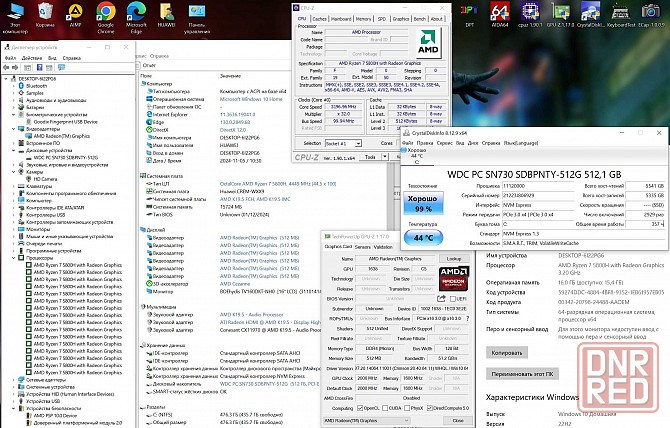Collapse the Процессоры node in Device Manager
The image size is (670, 428).
(x=13, y=258)
